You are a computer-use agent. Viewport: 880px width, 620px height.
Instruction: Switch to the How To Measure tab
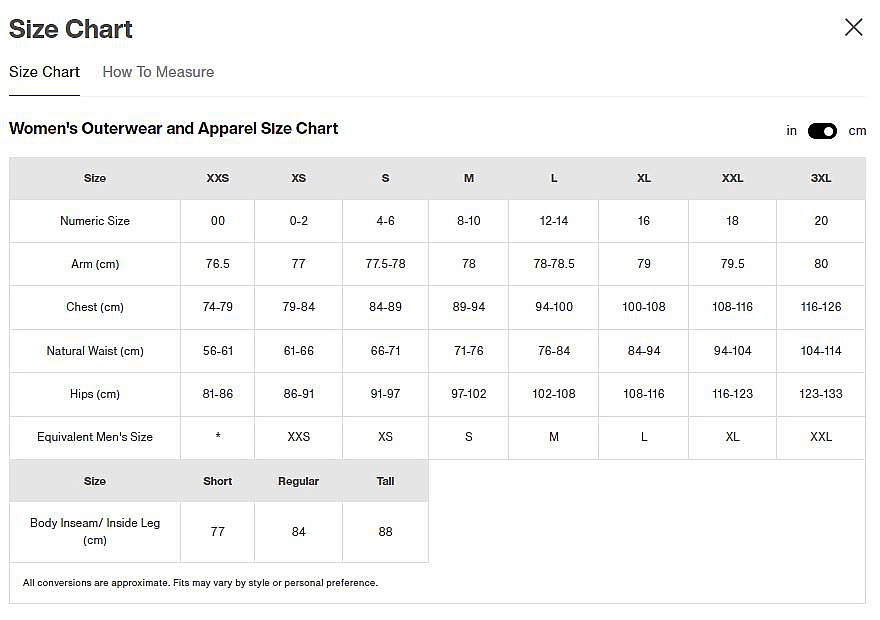tap(158, 72)
